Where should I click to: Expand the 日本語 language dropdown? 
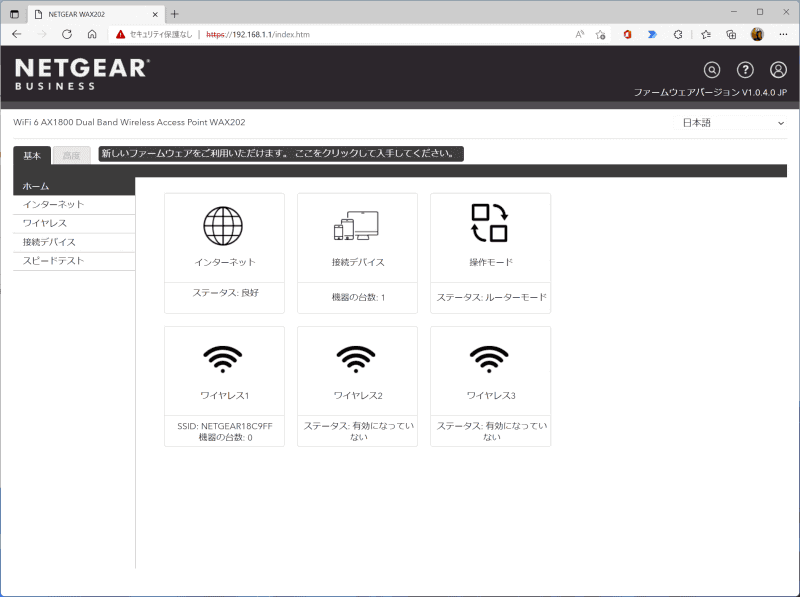pos(732,122)
